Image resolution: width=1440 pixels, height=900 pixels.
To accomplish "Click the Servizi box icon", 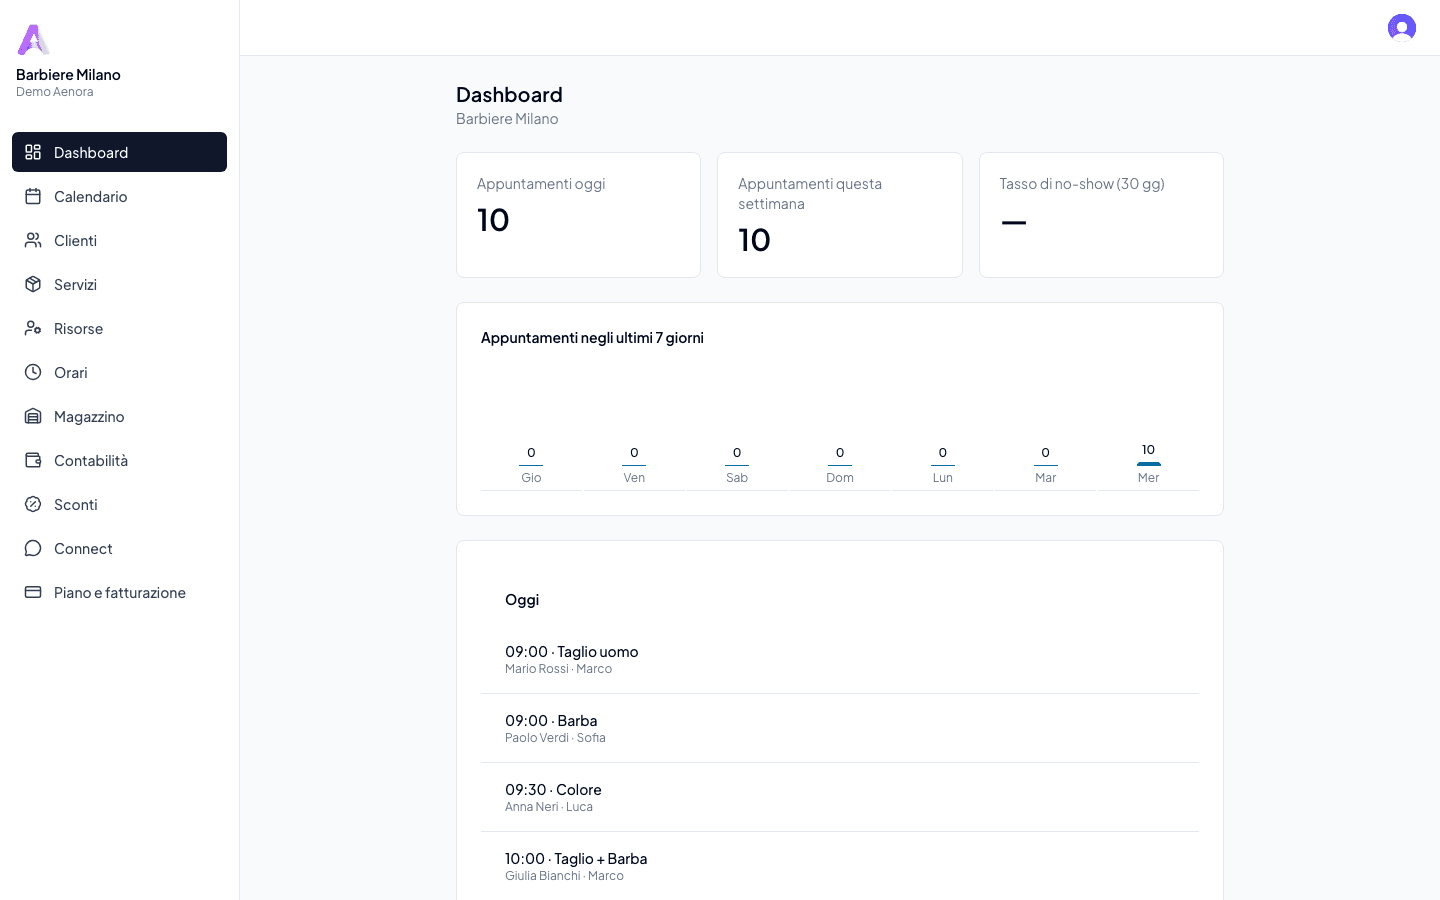I will coord(33,284).
